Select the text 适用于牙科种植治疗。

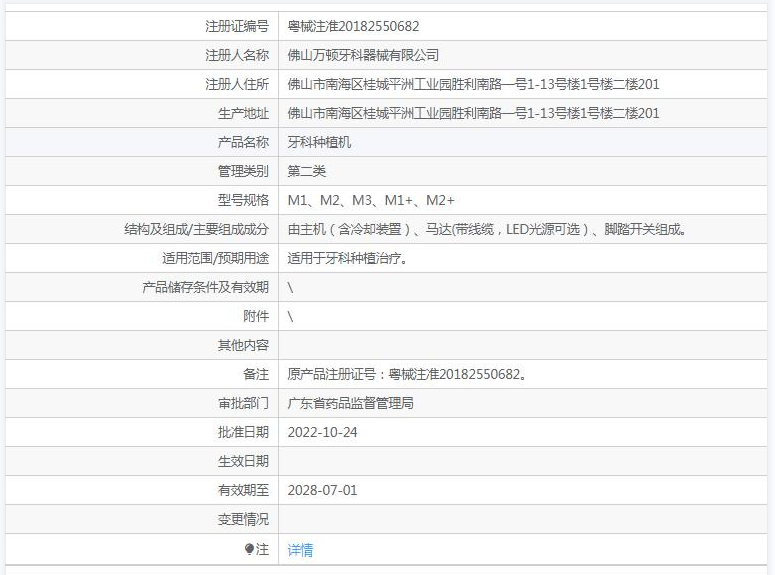[x=347, y=258]
